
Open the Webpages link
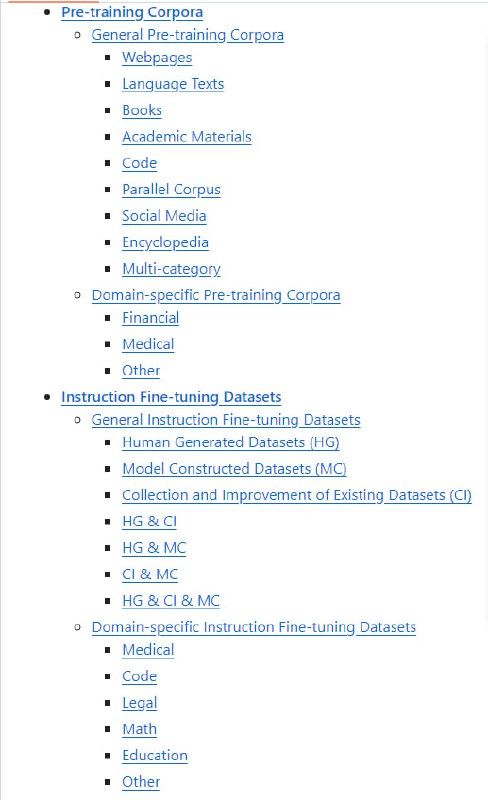coord(157,58)
